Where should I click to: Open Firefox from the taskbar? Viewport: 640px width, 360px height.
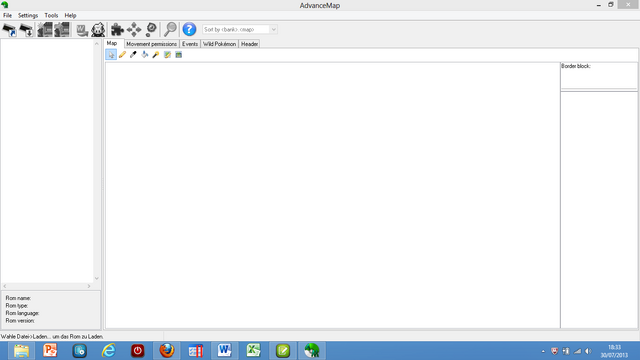pyautogui.click(x=167, y=351)
